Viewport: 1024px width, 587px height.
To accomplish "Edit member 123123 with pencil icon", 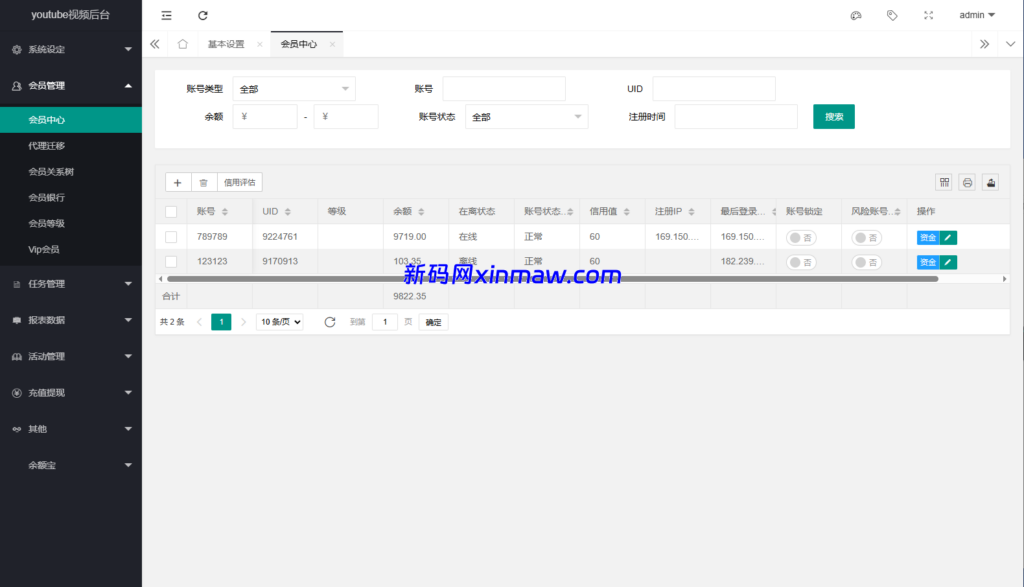I will click(x=948, y=262).
